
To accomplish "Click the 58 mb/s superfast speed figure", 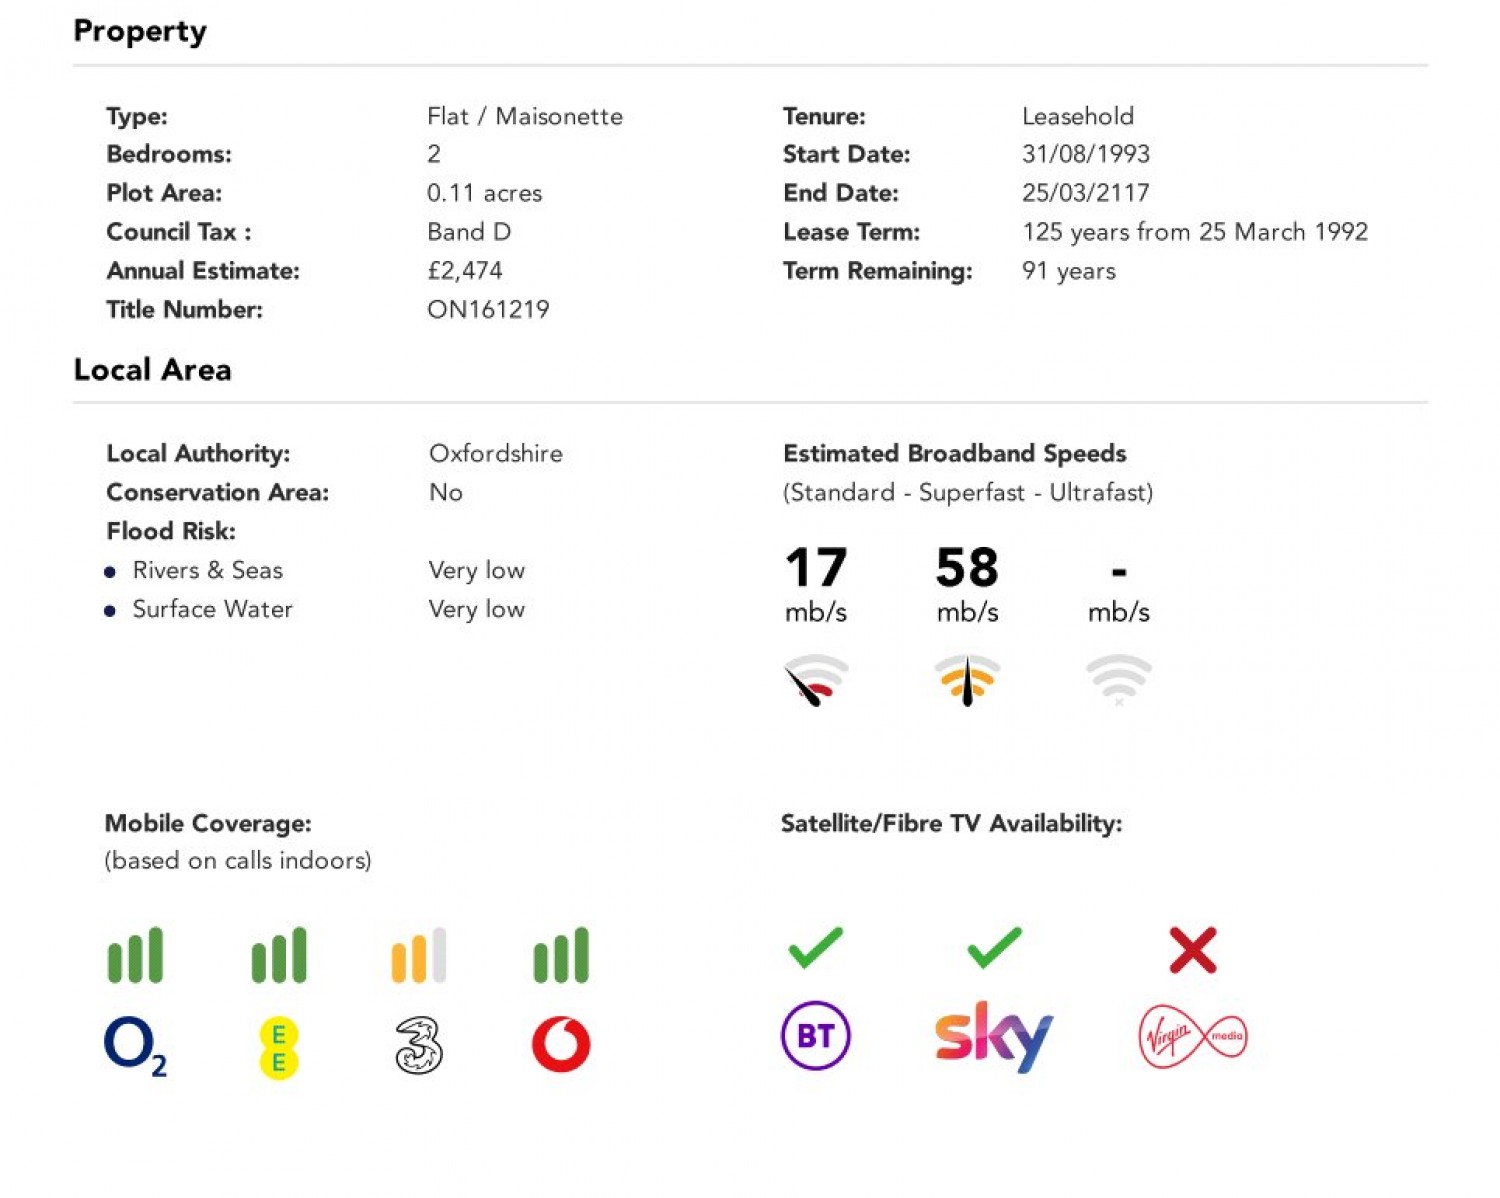I will pos(967,584).
